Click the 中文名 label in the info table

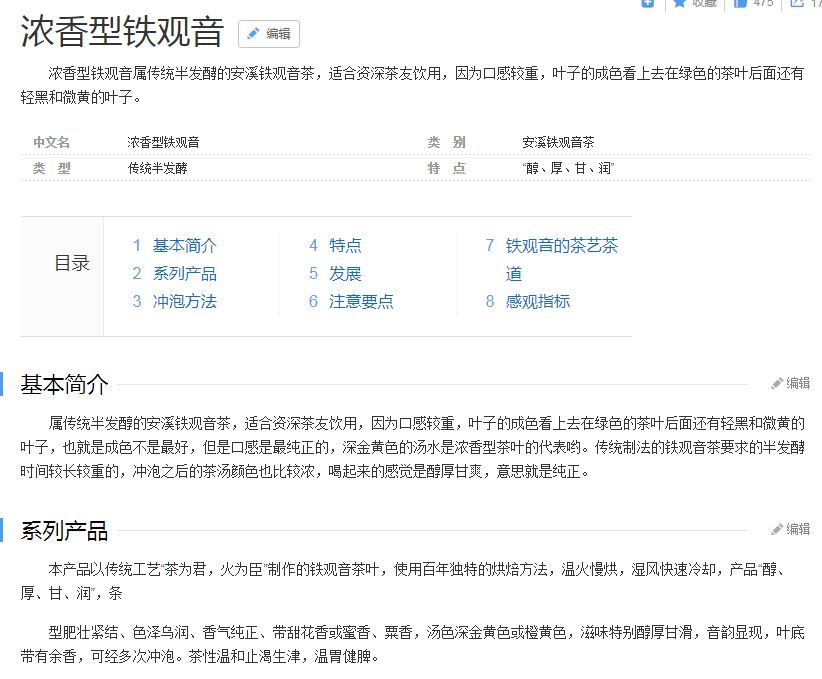(x=51, y=142)
